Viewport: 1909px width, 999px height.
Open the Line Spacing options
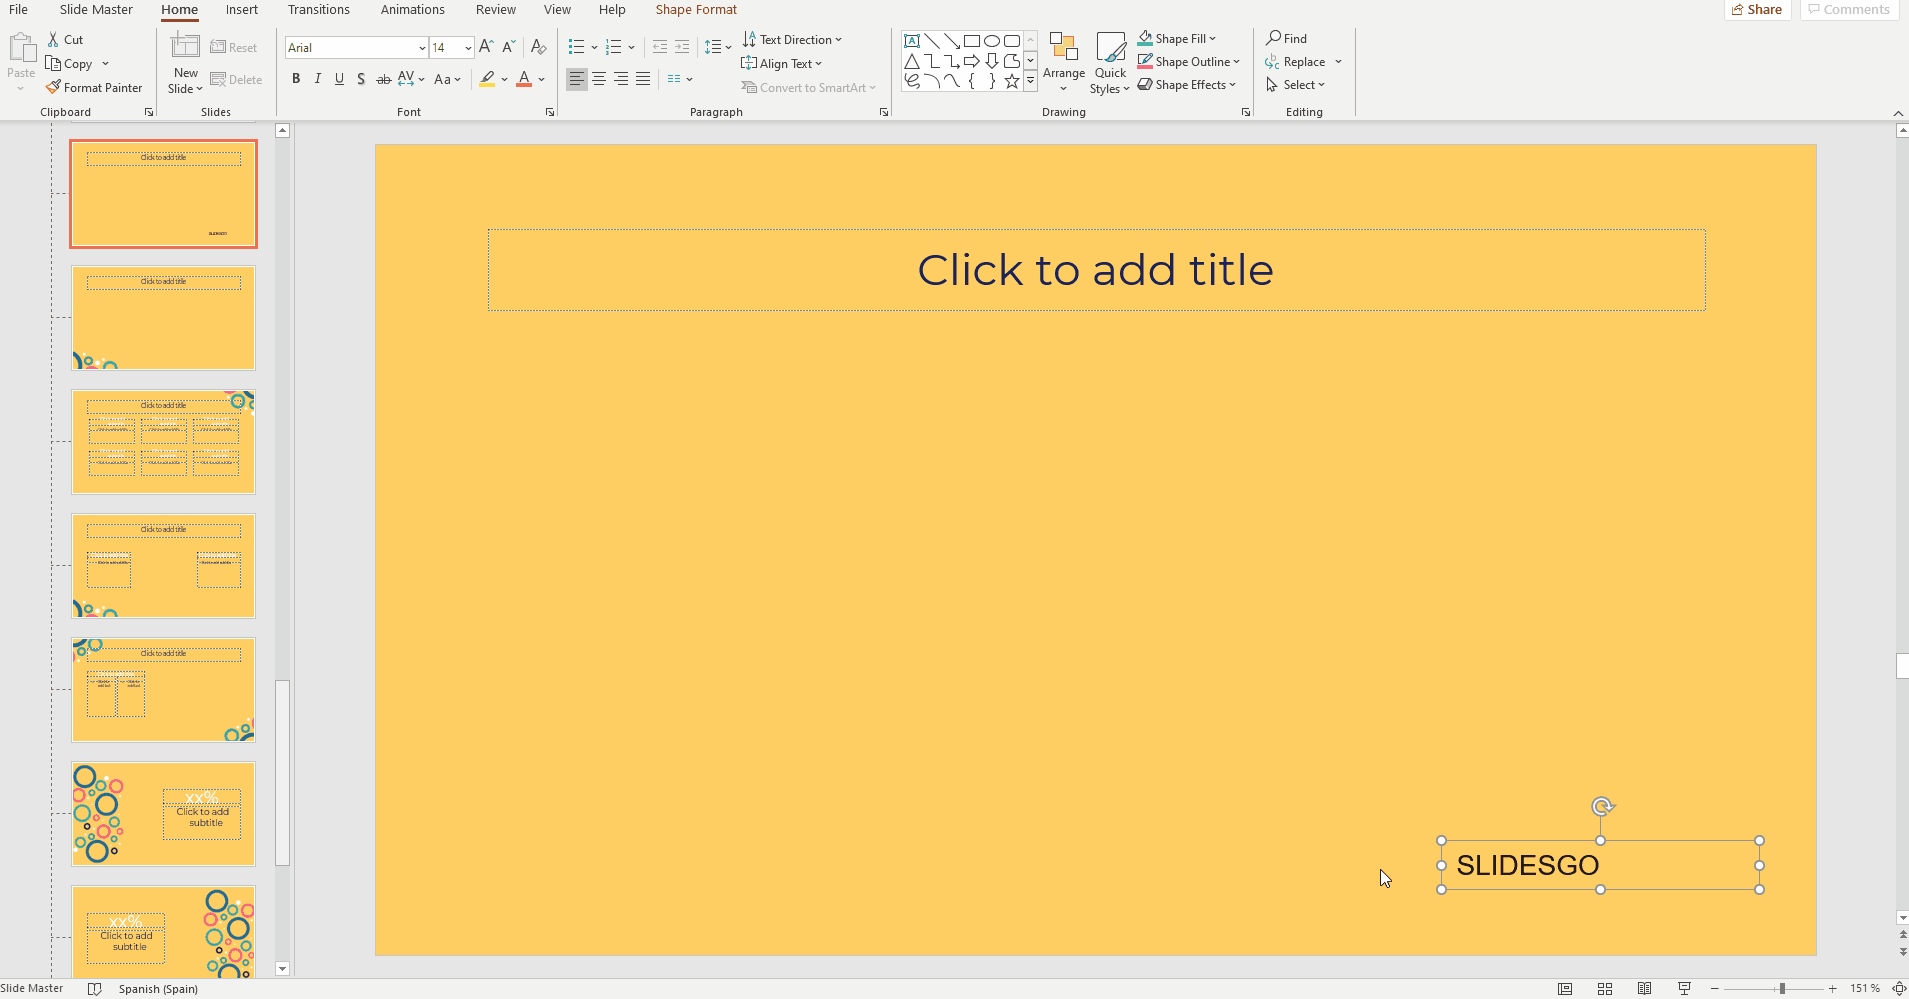point(717,47)
